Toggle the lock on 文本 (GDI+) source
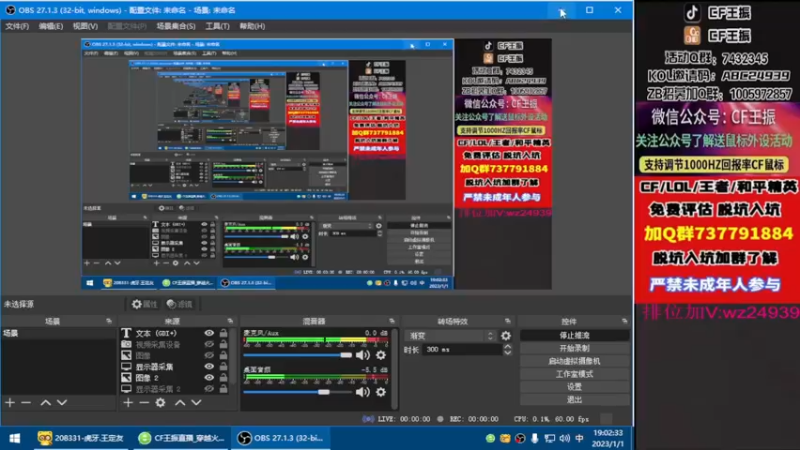The height and width of the screenshot is (450, 800). (223, 333)
